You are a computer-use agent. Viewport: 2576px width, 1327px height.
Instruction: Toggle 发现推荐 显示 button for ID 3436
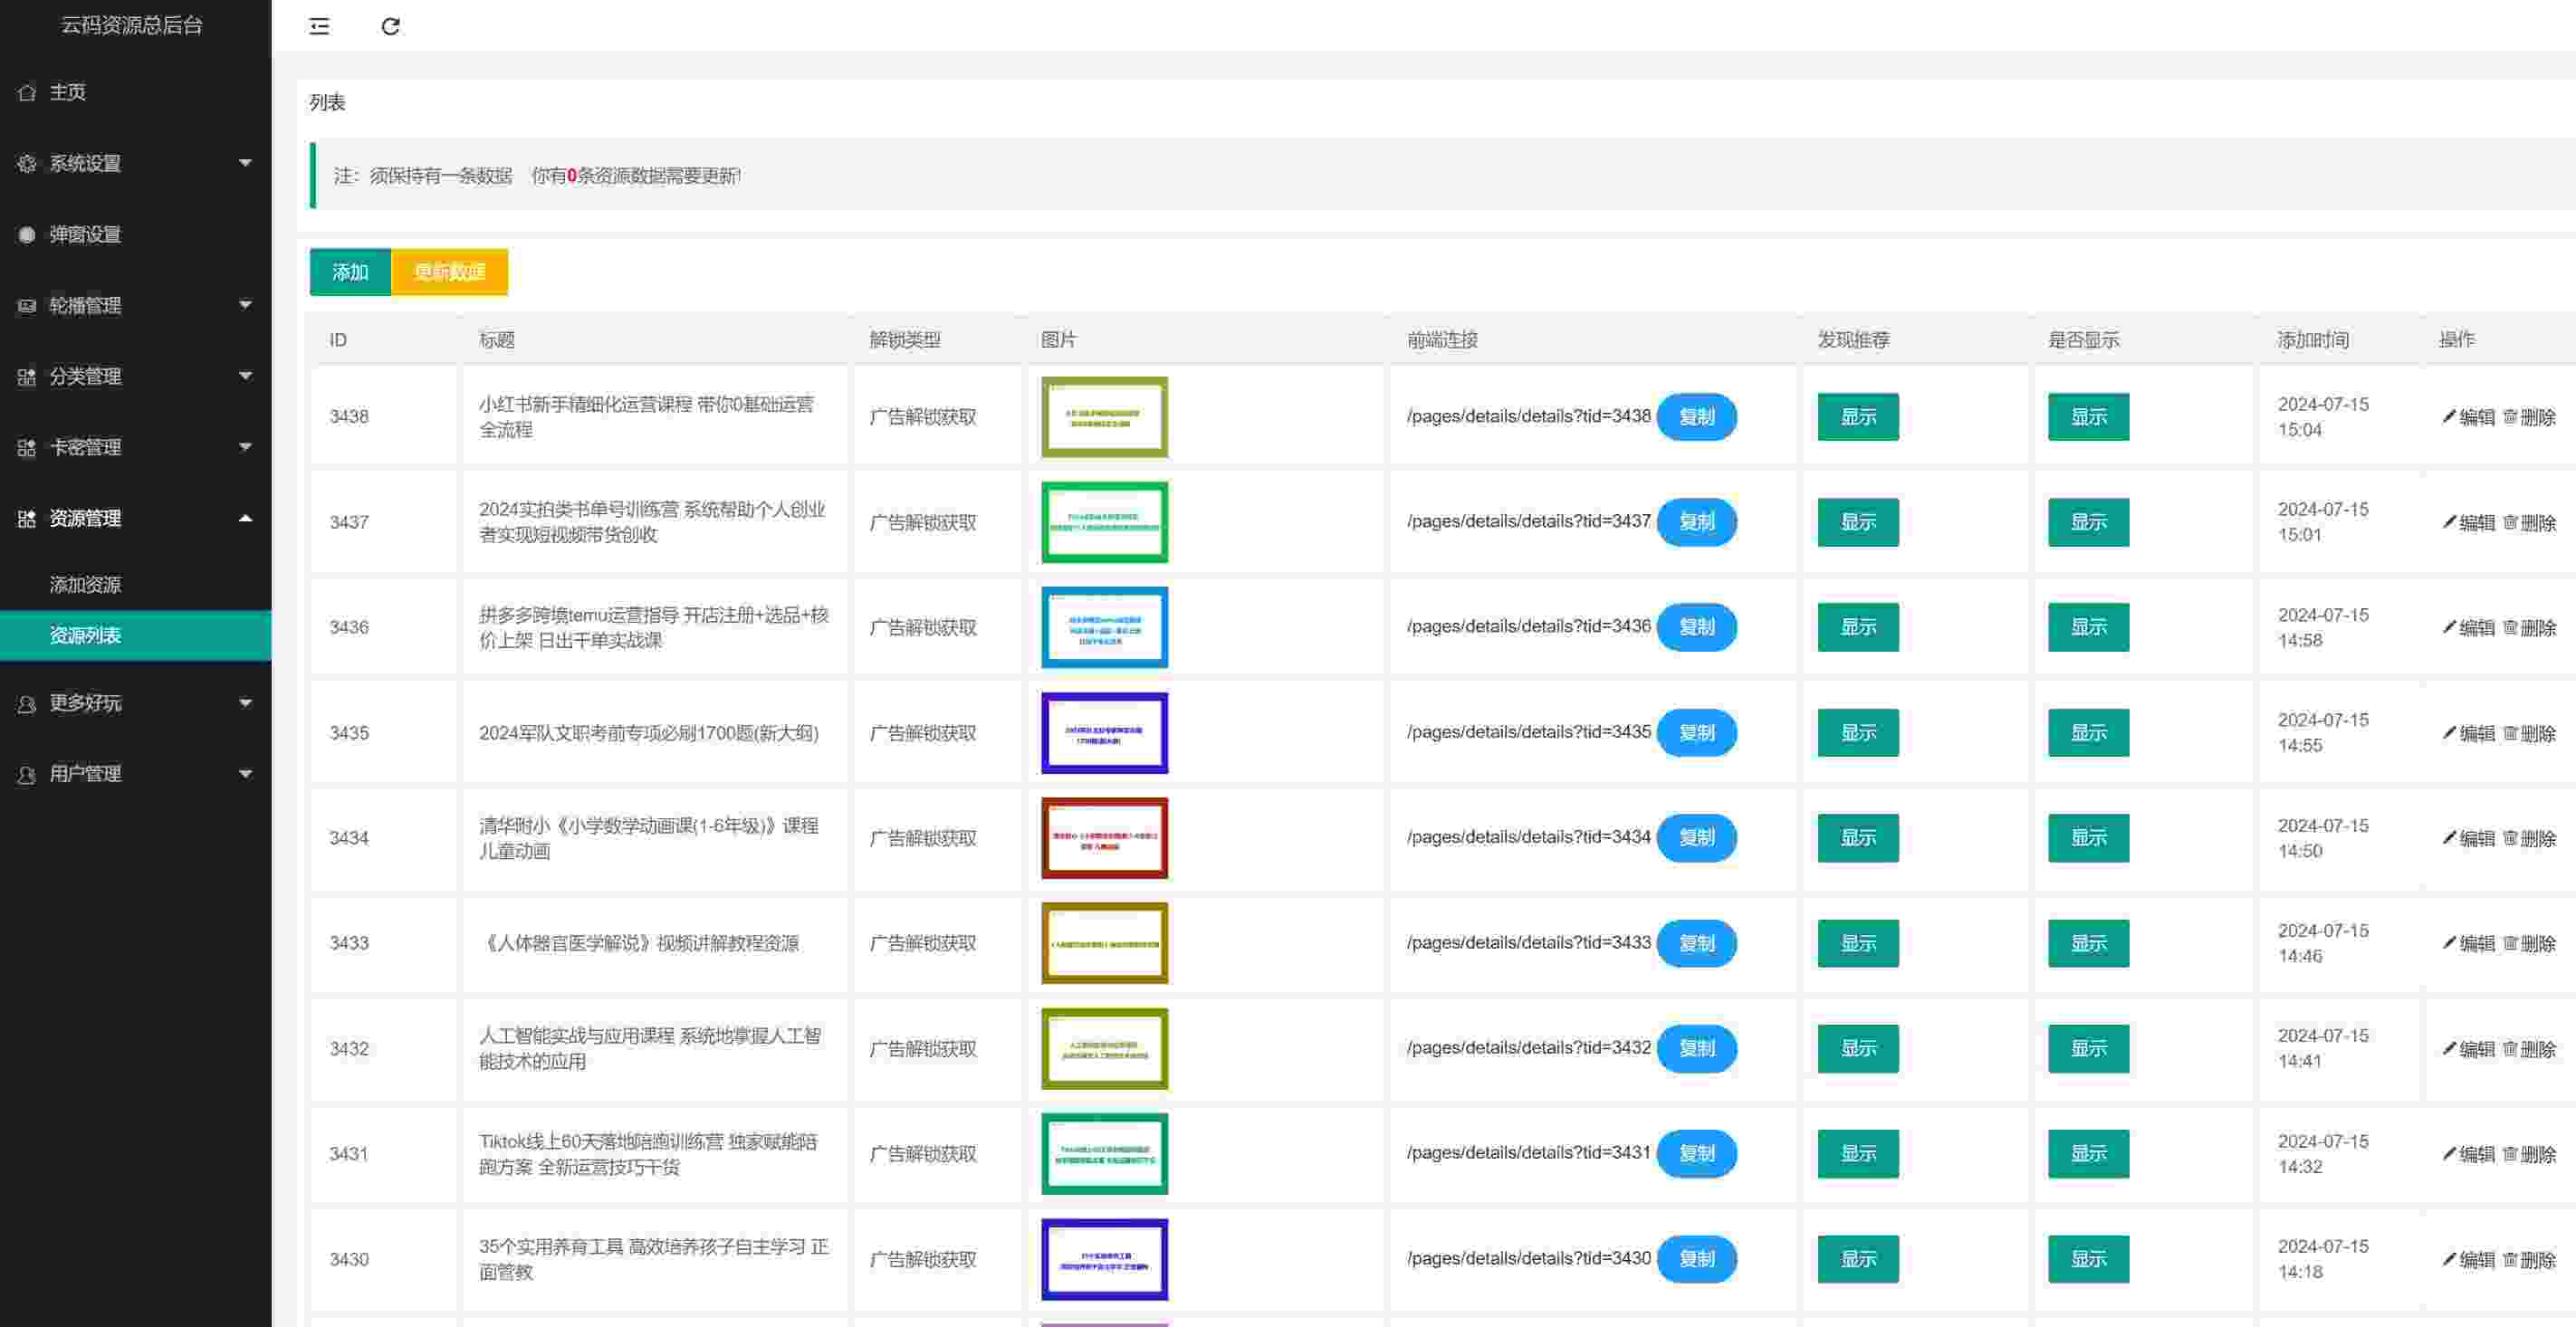(1857, 627)
